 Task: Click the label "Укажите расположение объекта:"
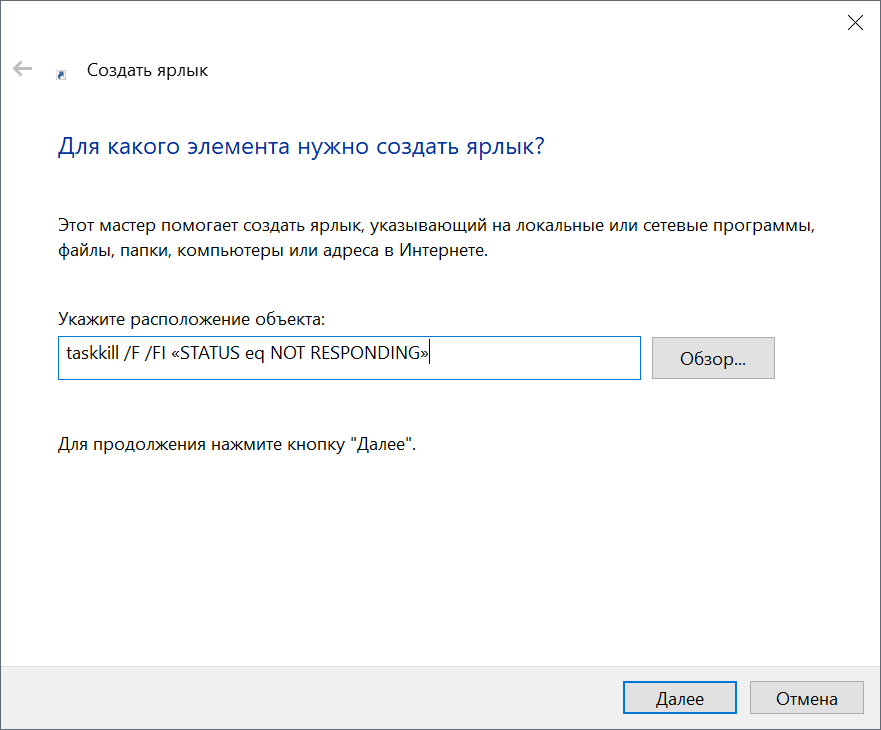click(191, 320)
